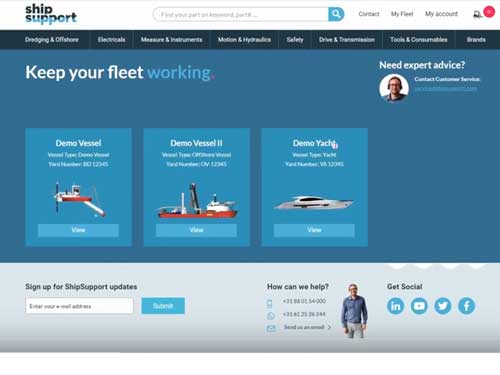
Task: Click the search magnifier icon
Action: coord(336,14)
